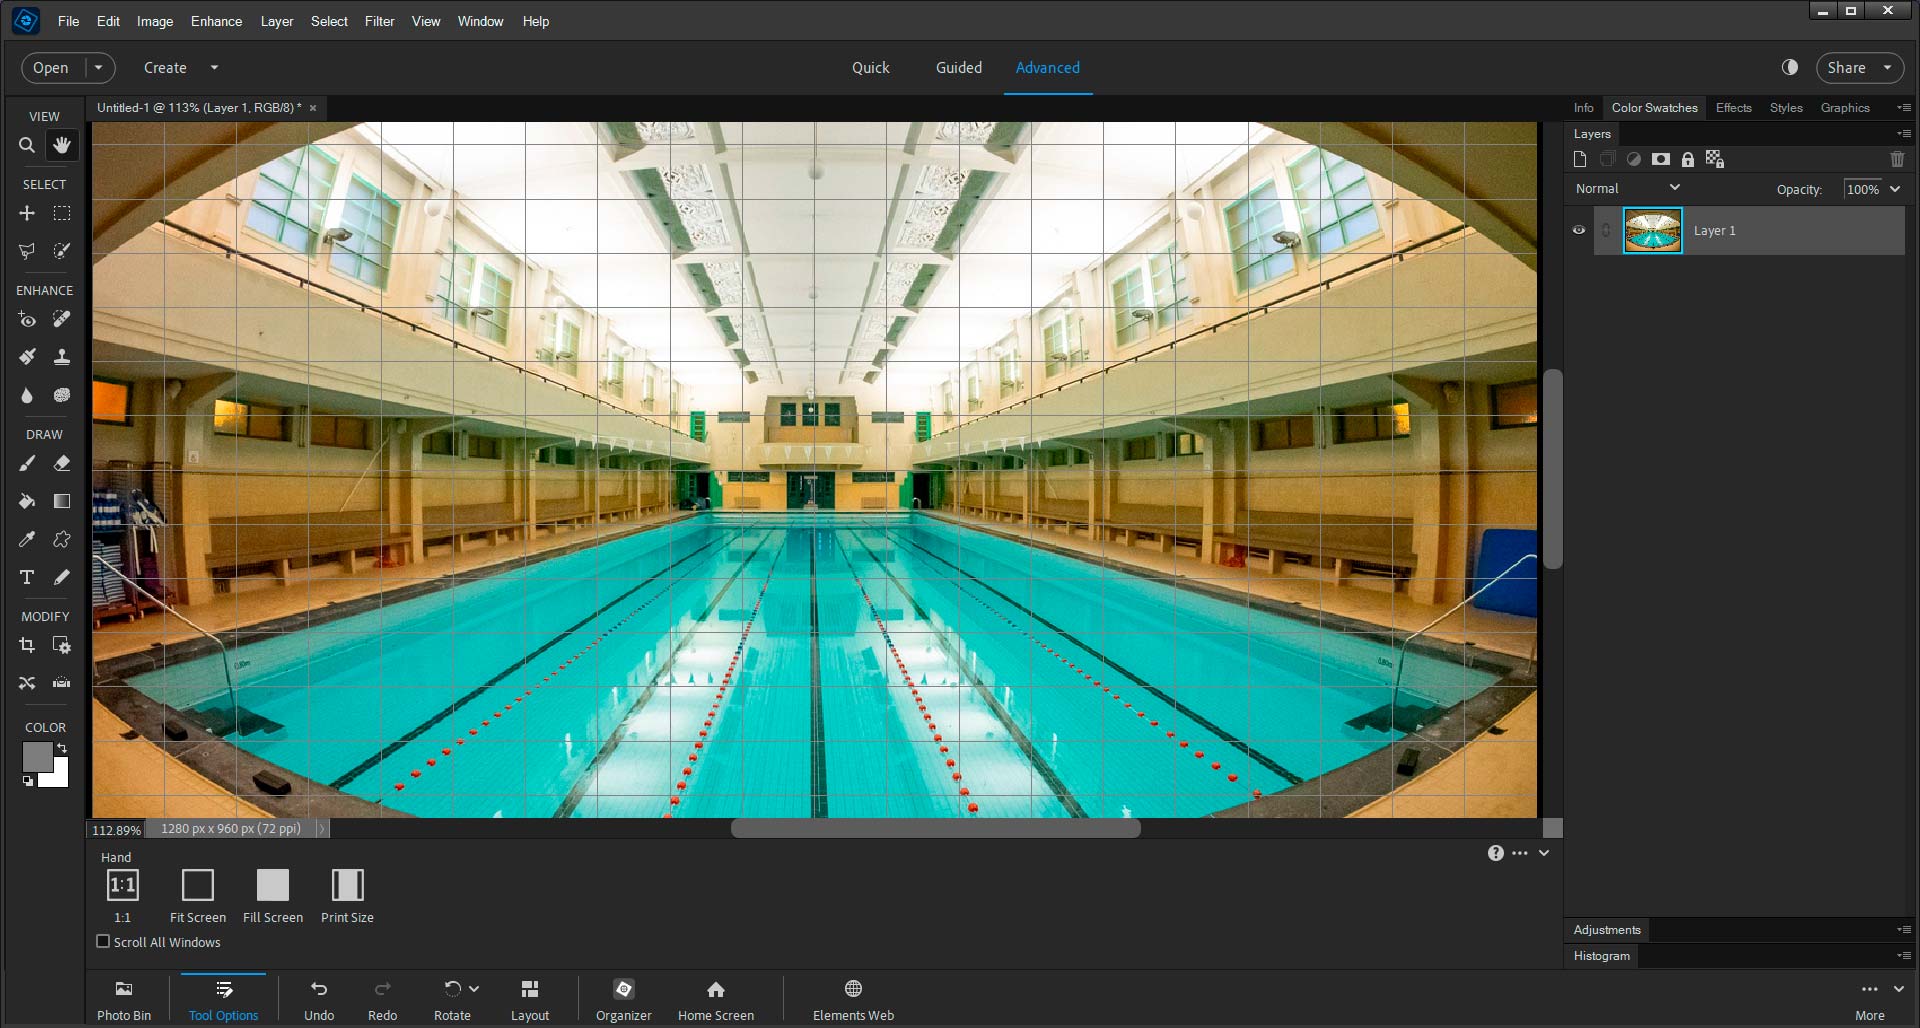Switch to the Guided mode tab

click(958, 68)
